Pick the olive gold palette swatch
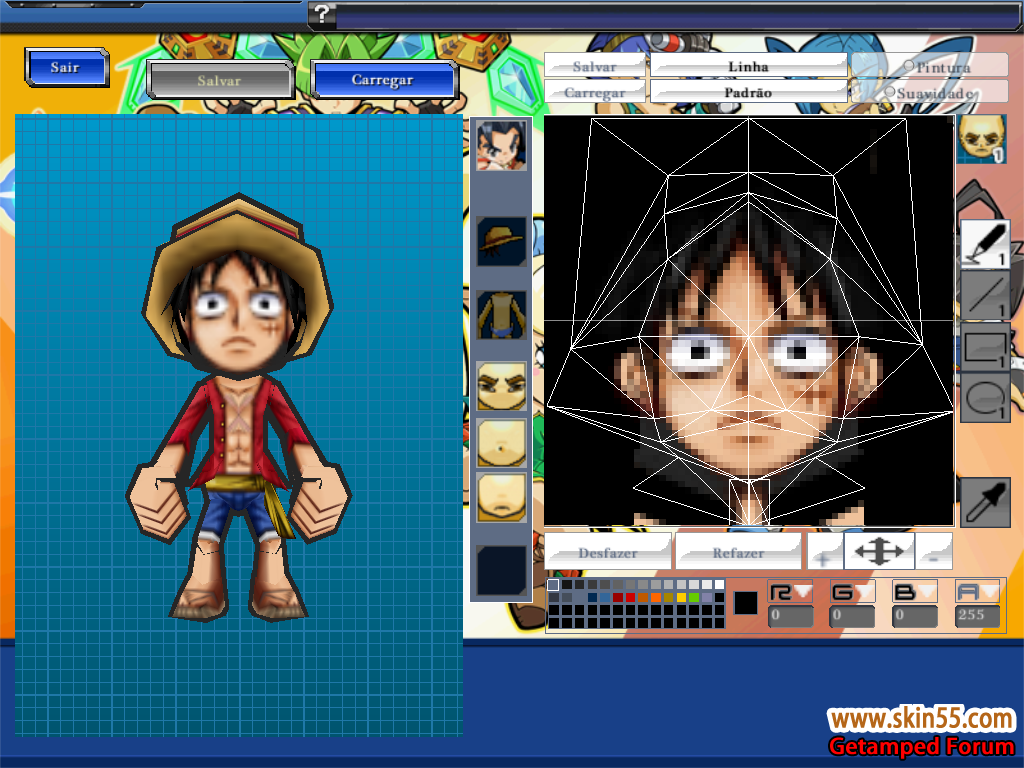1024x768 pixels. pos(668,597)
